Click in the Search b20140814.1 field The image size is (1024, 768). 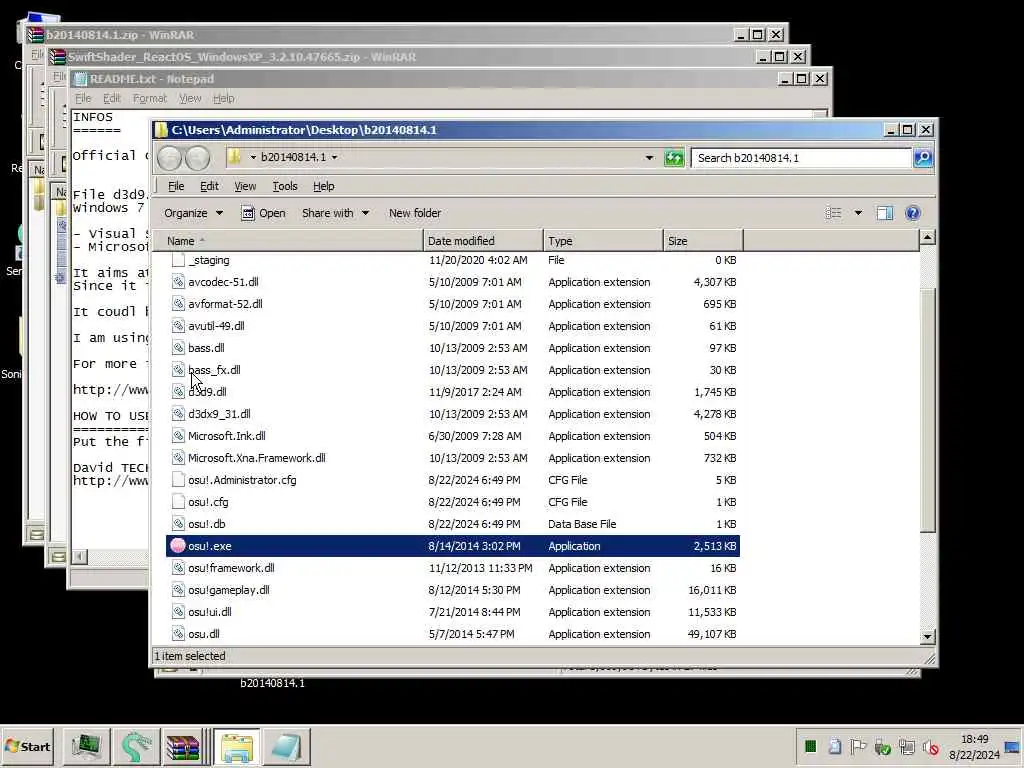pos(801,158)
